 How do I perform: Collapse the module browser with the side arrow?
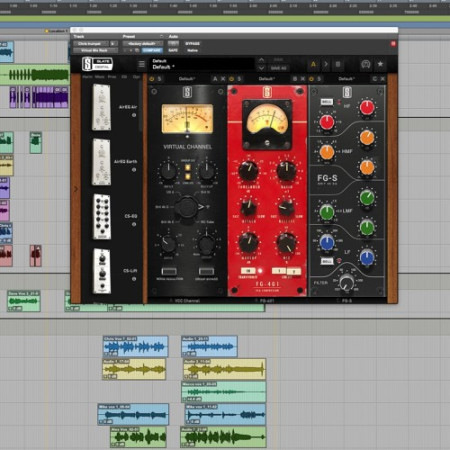[x=76, y=189]
